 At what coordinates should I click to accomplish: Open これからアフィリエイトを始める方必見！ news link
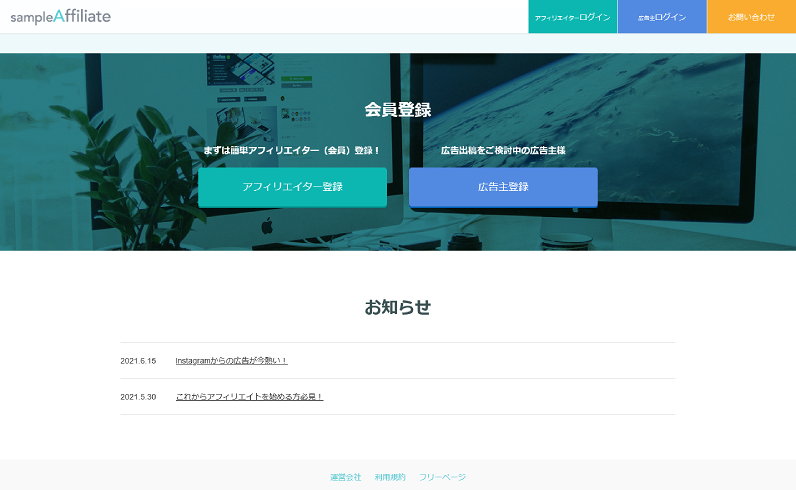tap(249, 397)
